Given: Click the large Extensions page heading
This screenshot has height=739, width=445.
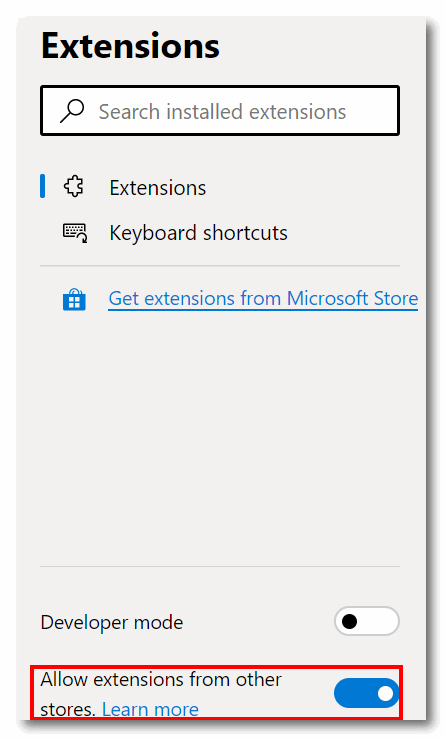Looking at the screenshot, I should [131, 46].
